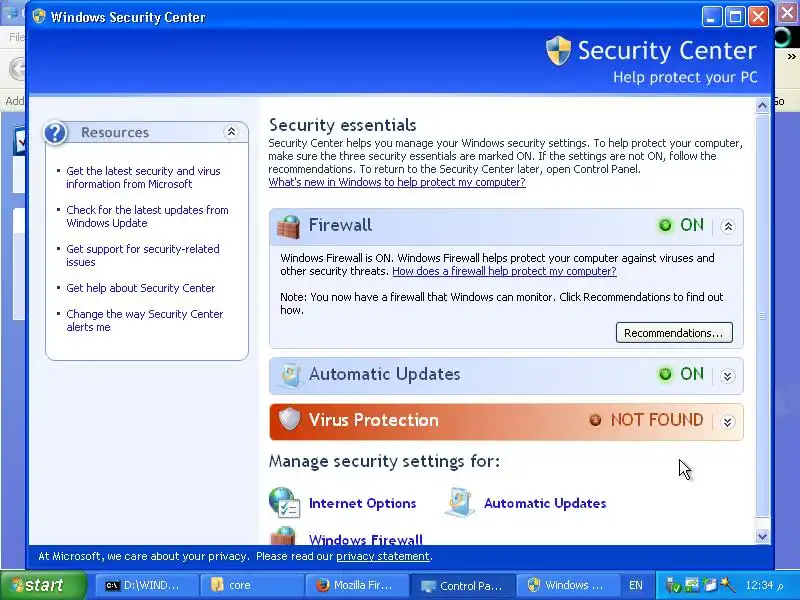This screenshot has height=600, width=800.
Task: Click the Recommendations button
Action: click(674, 333)
